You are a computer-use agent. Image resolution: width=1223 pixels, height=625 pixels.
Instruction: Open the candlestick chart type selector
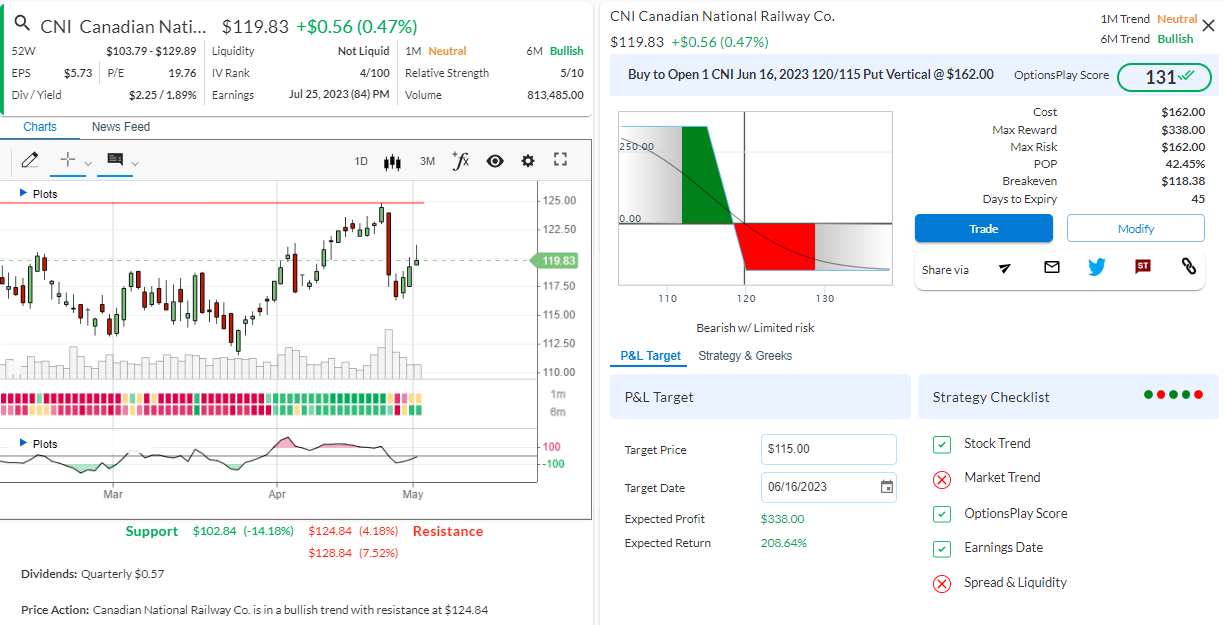(x=392, y=161)
